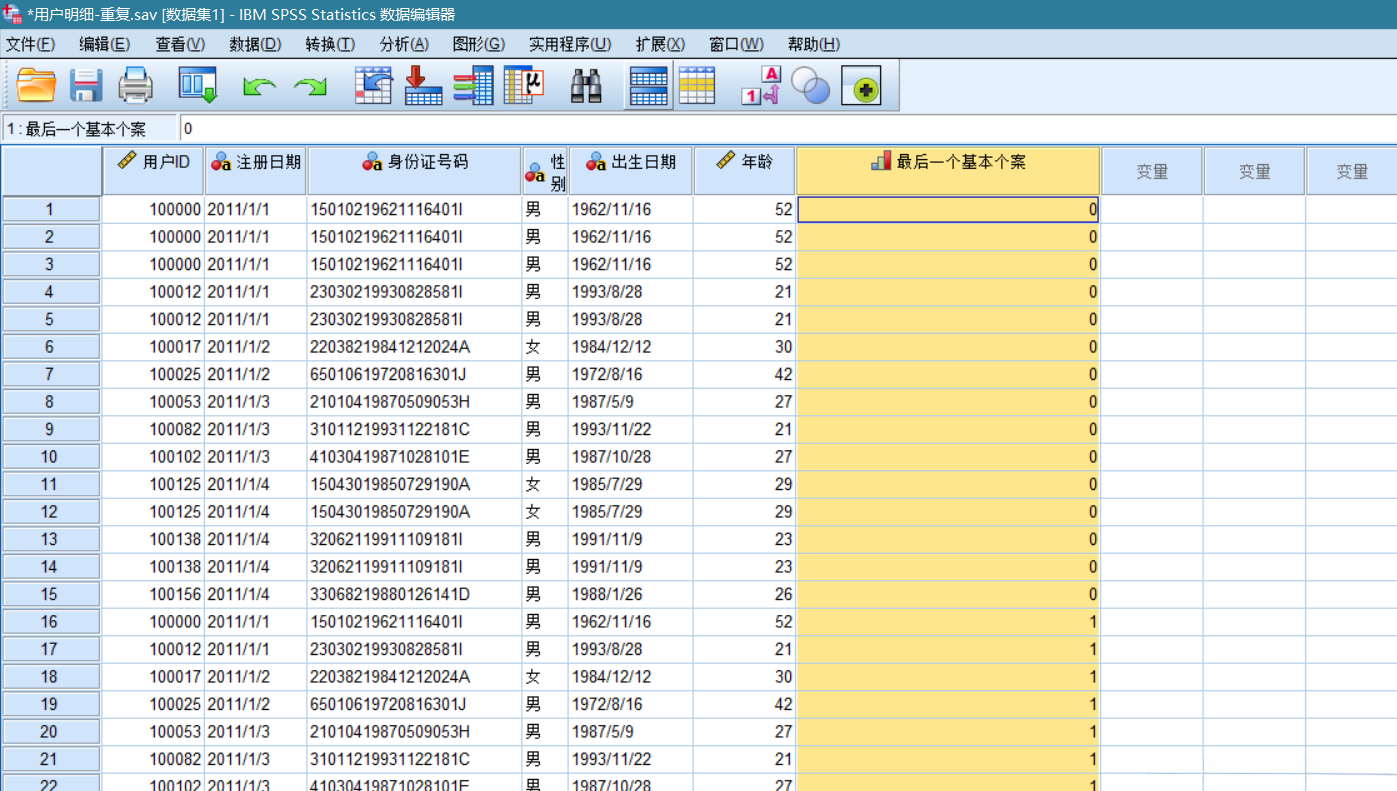This screenshot has width=1397, height=791.
Task: Open the 窗口(W) menu
Action: [x=736, y=44]
